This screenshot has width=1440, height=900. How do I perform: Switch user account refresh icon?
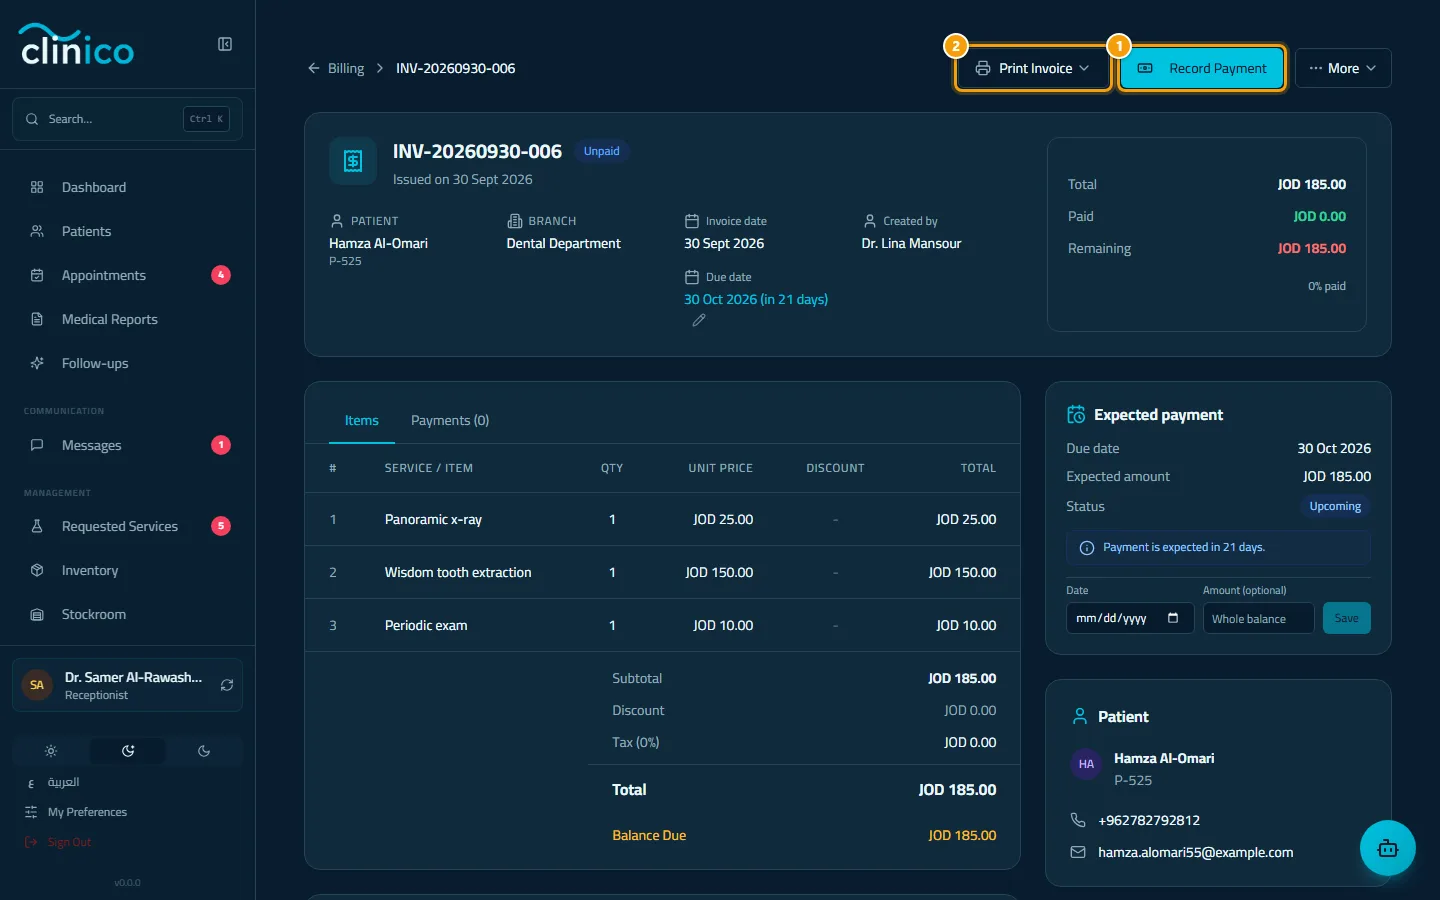pyautogui.click(x=227, y=685)
